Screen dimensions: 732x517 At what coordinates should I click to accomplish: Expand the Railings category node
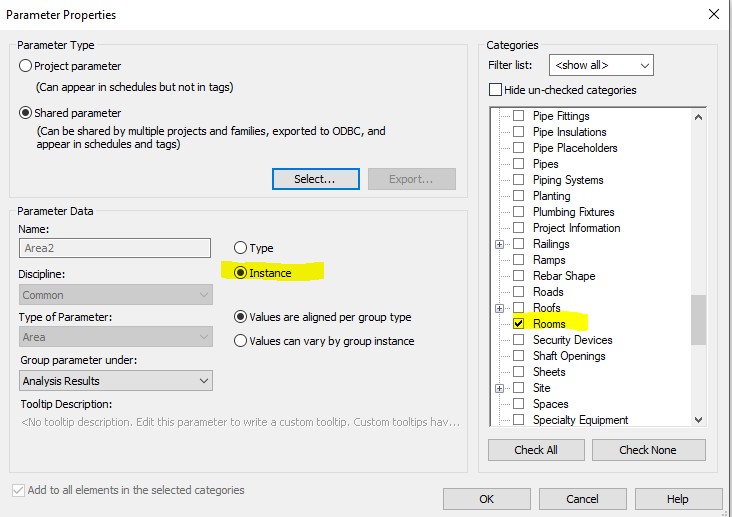pos(499,244)
